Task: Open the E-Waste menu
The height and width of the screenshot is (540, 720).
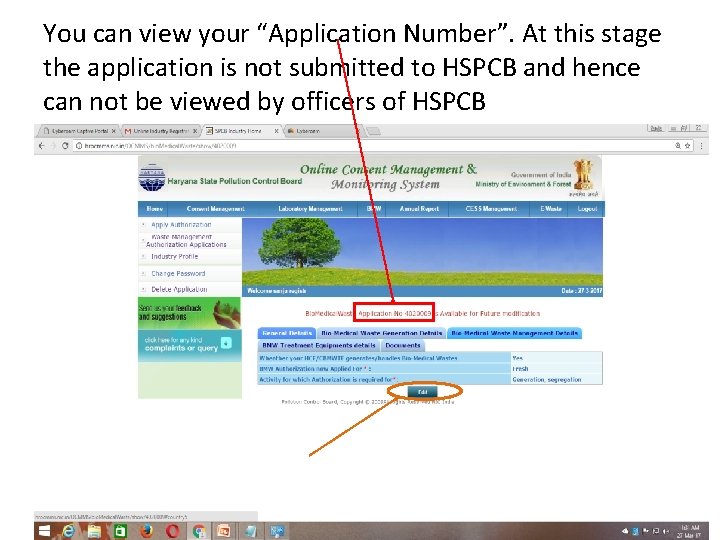Action: [x=551, y=208]
